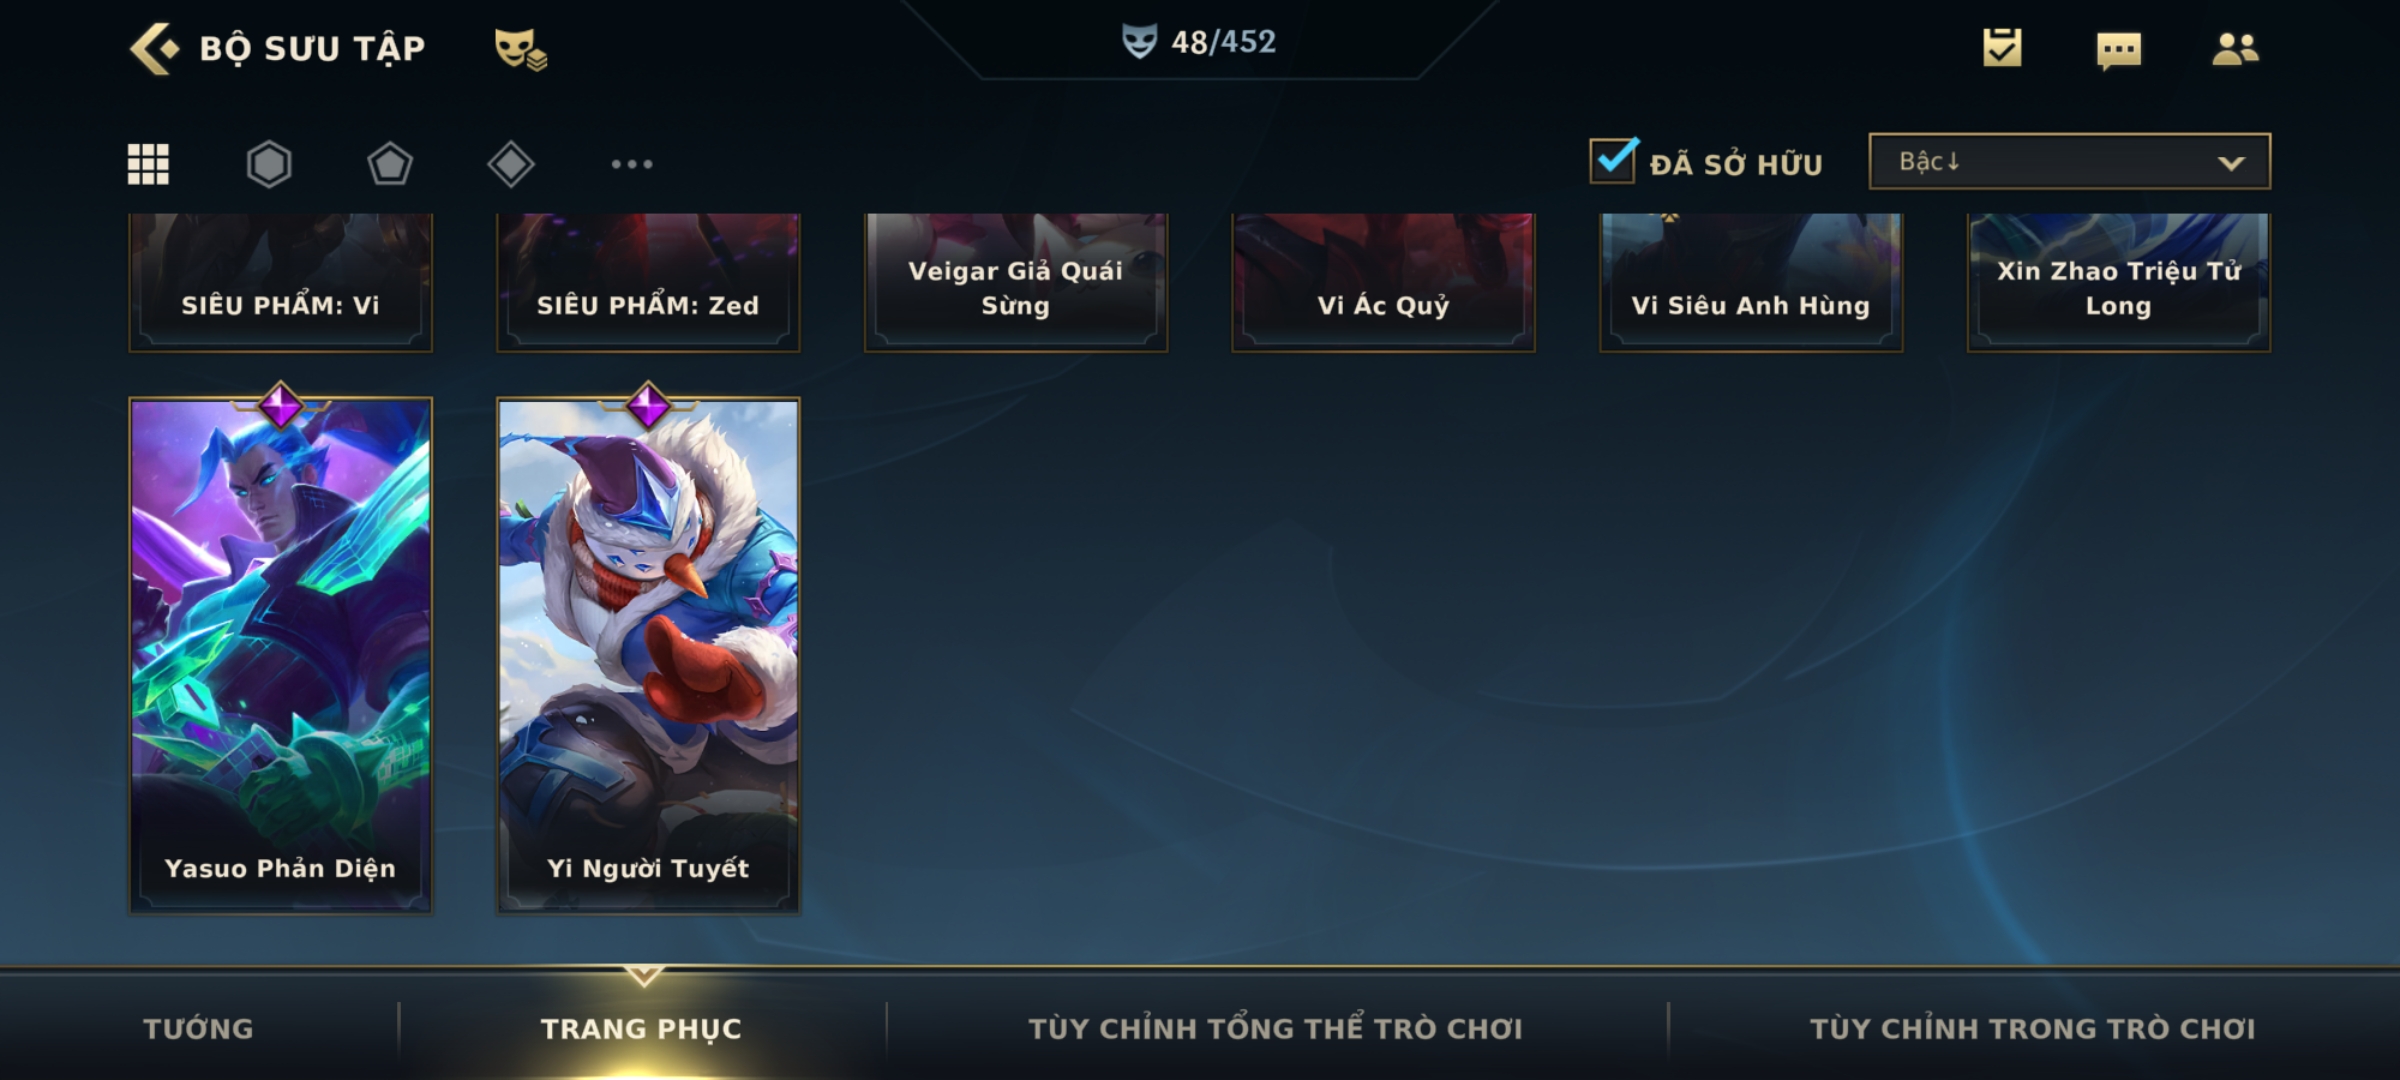
Task: Open the Bậc sort dropdown
Action: pyautogui.click(x=2069, y=161)
